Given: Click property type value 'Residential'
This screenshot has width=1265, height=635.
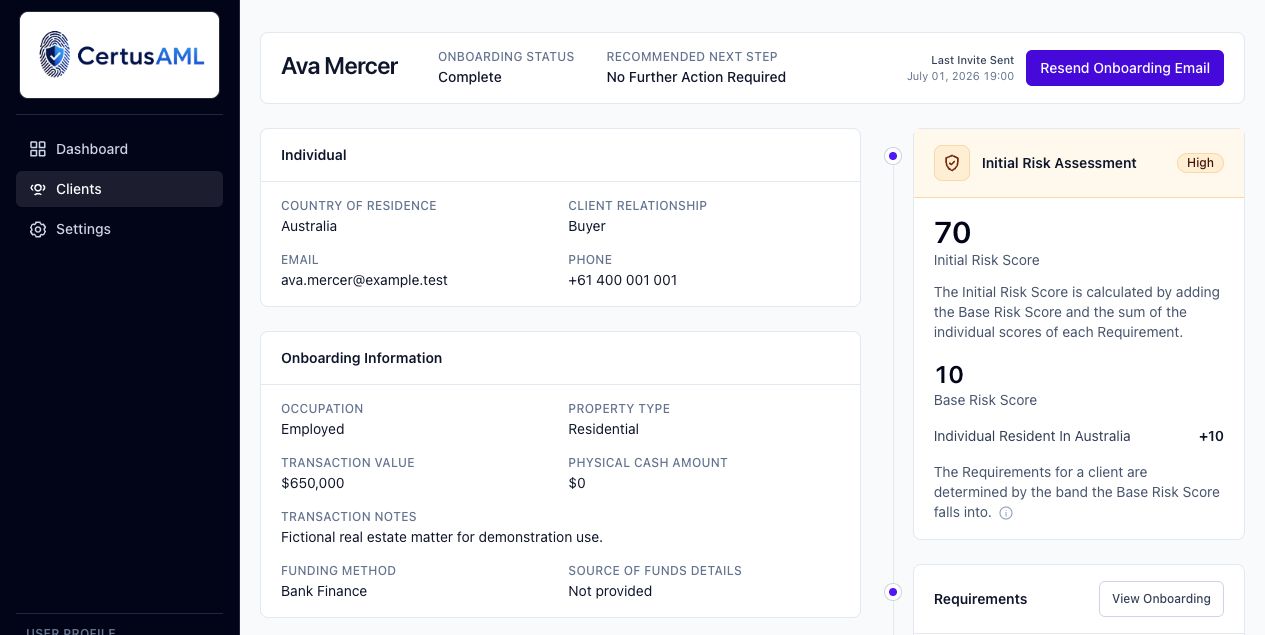Looking at the screenshot, I should tap(603, 429).
